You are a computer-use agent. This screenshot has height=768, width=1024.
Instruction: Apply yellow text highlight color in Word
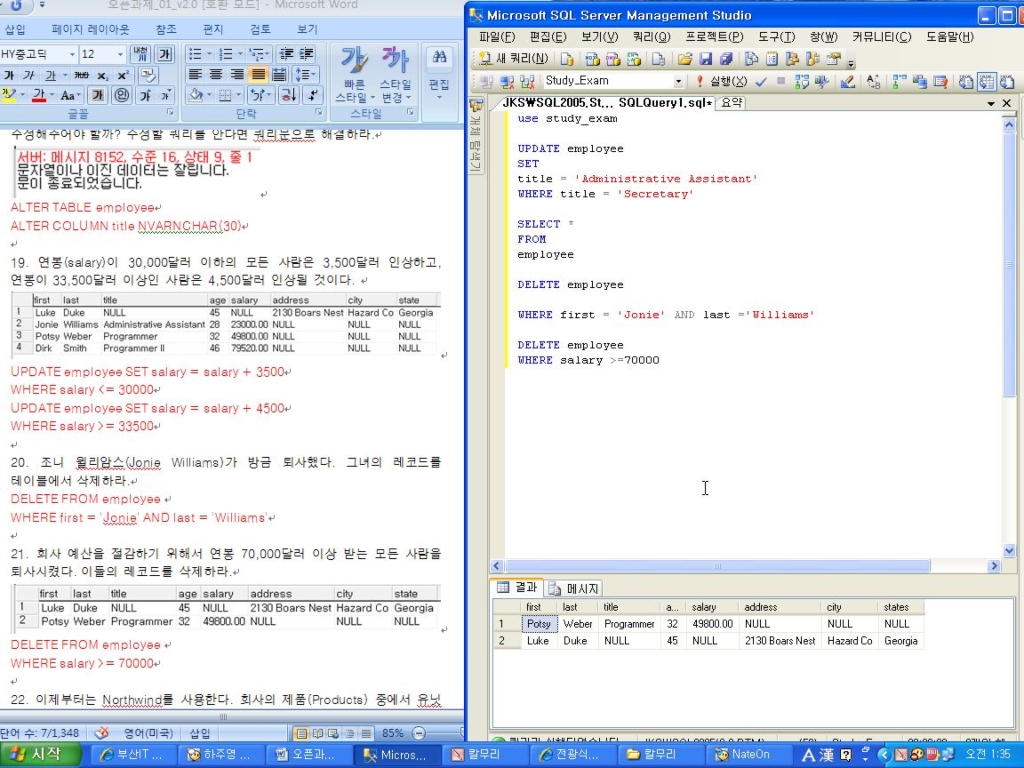(x=8, y=95)
